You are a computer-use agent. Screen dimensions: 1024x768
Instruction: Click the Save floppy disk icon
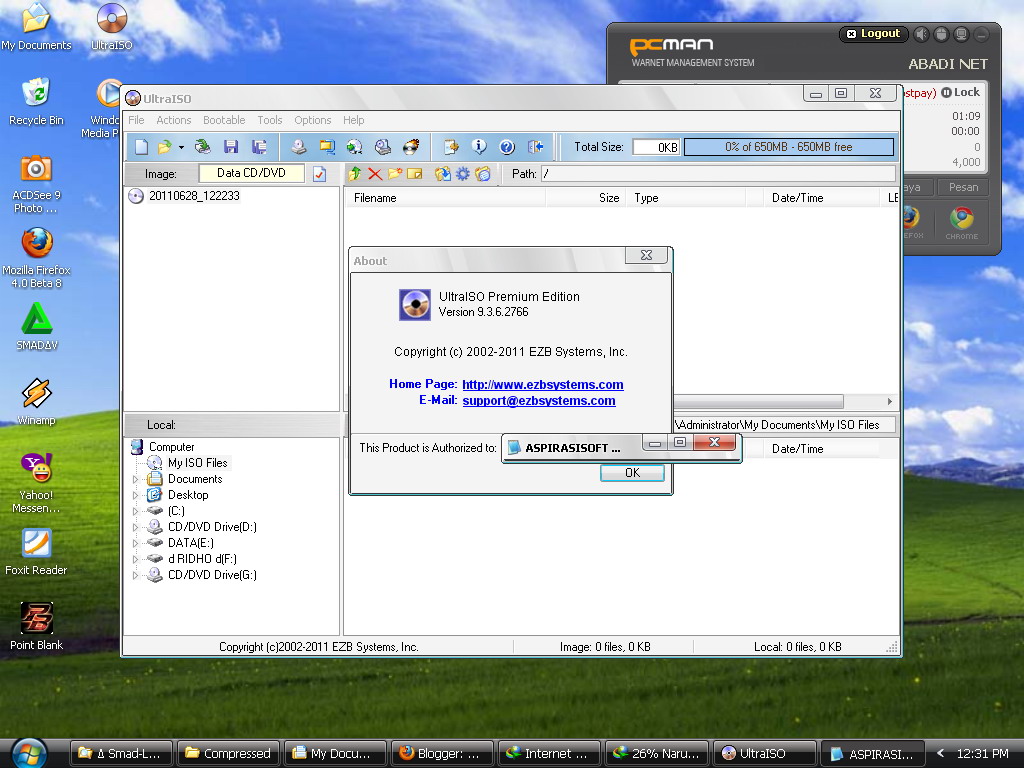click(x=231, y=147)
